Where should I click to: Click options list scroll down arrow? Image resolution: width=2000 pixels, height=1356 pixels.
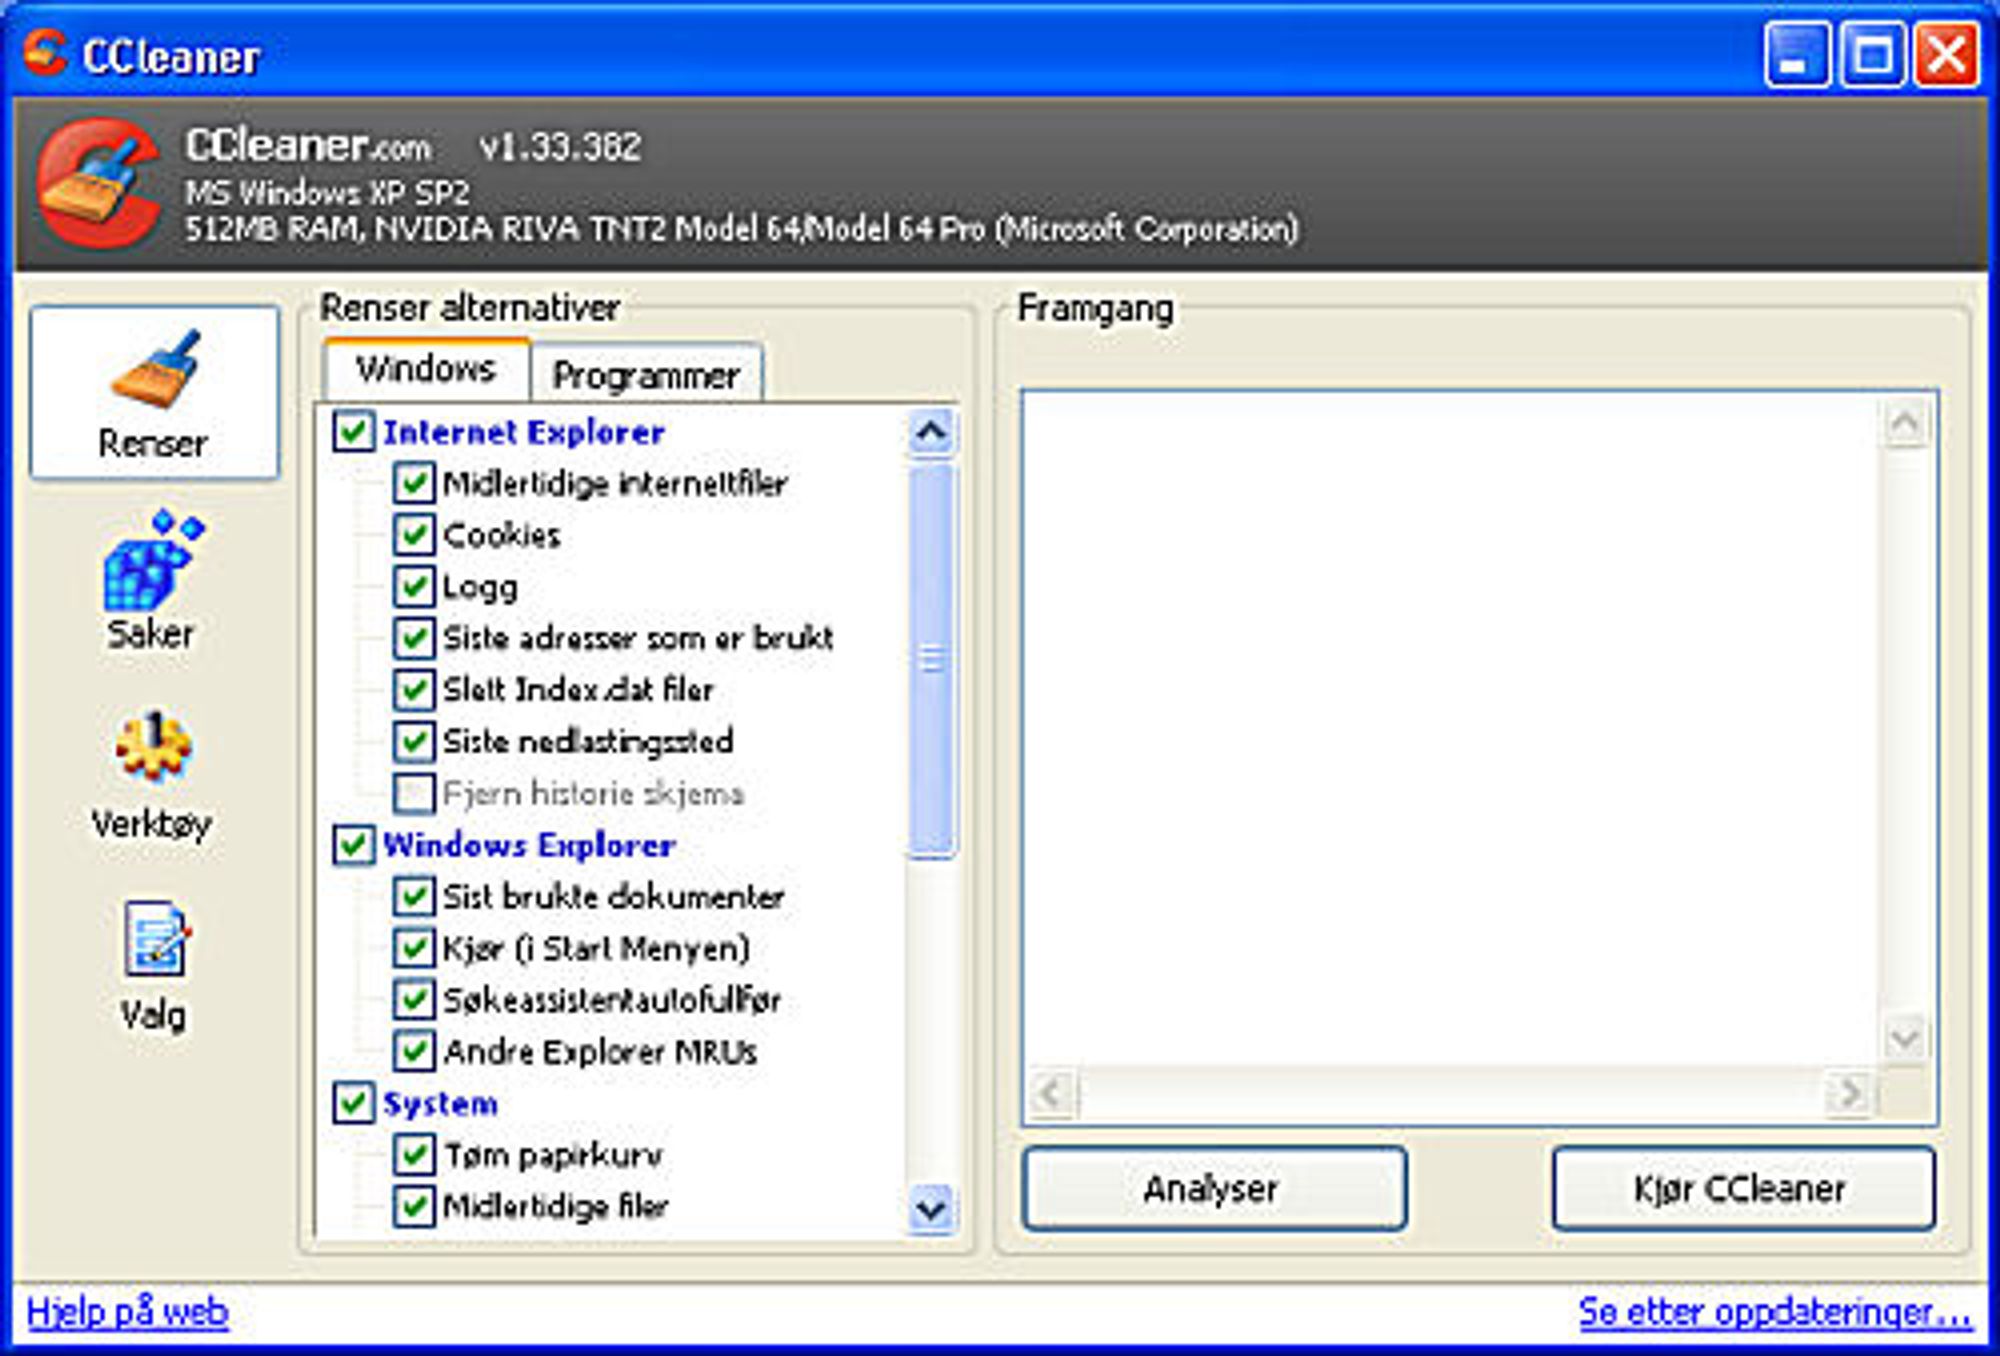(x=931, y=1209)
